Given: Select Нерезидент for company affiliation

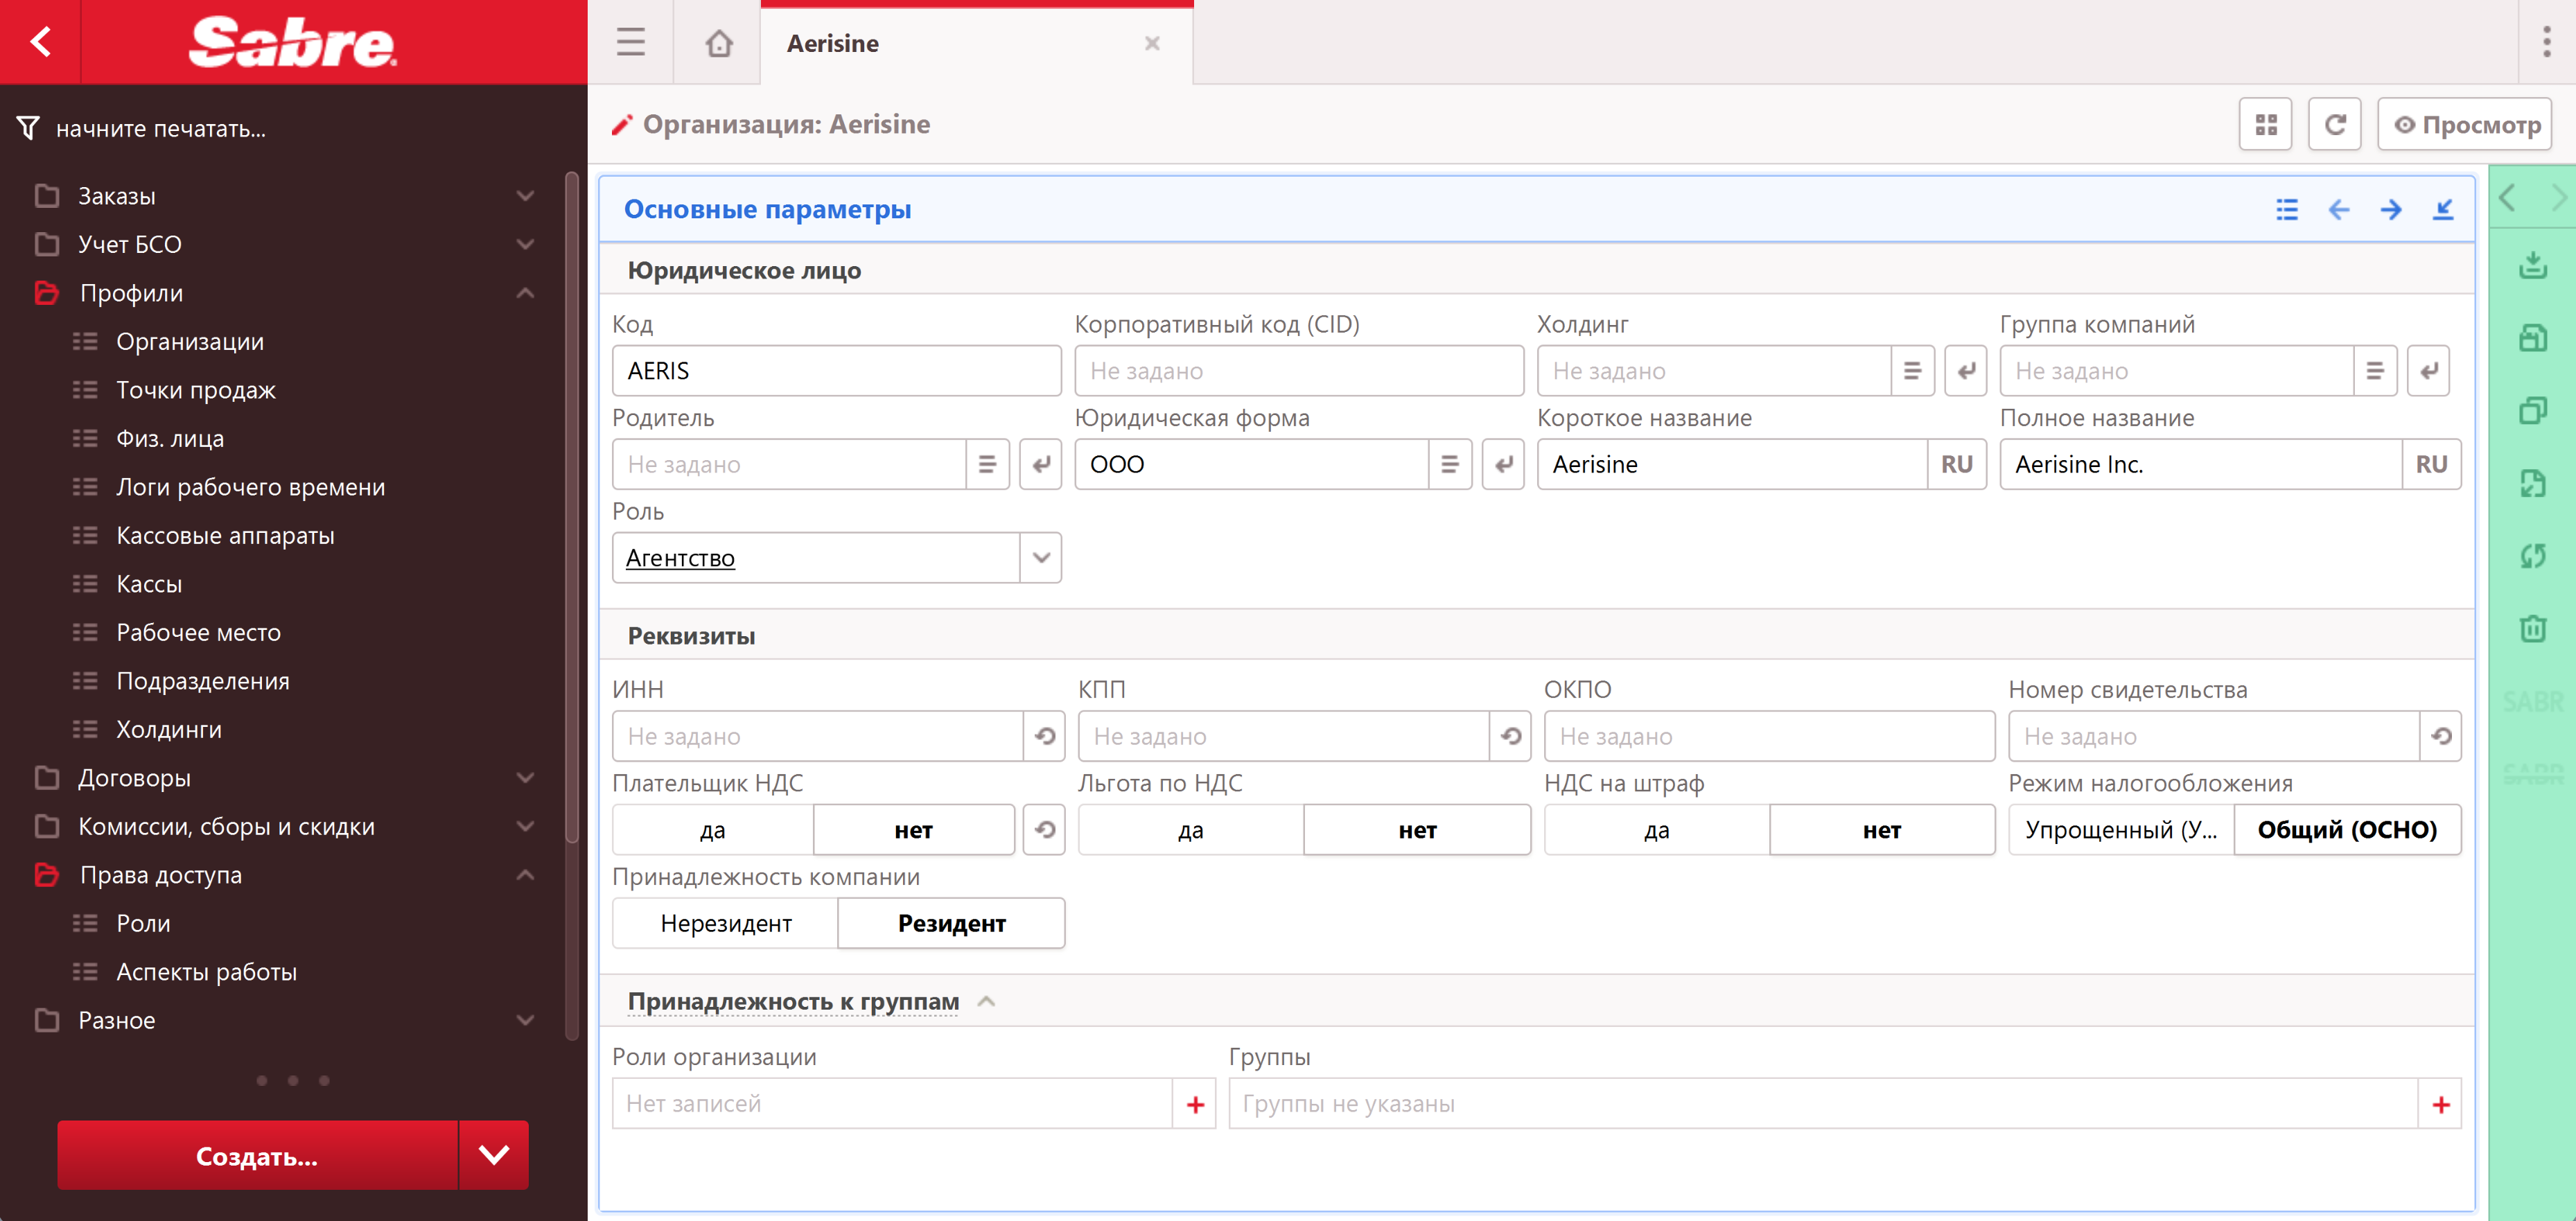Looking at the screenshot, I should point(725,923).
